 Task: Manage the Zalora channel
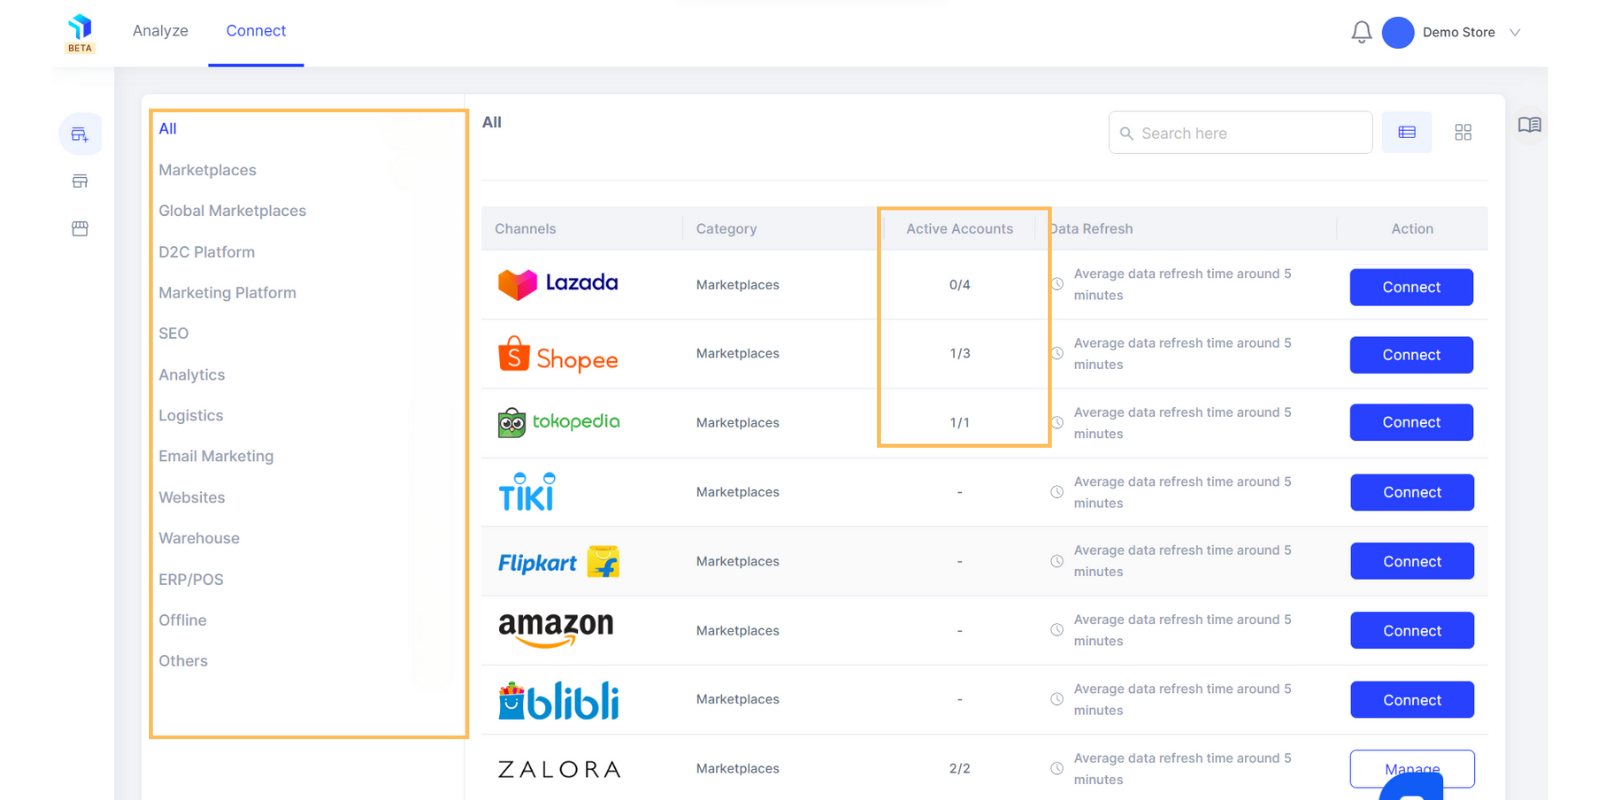(1412, 769)
